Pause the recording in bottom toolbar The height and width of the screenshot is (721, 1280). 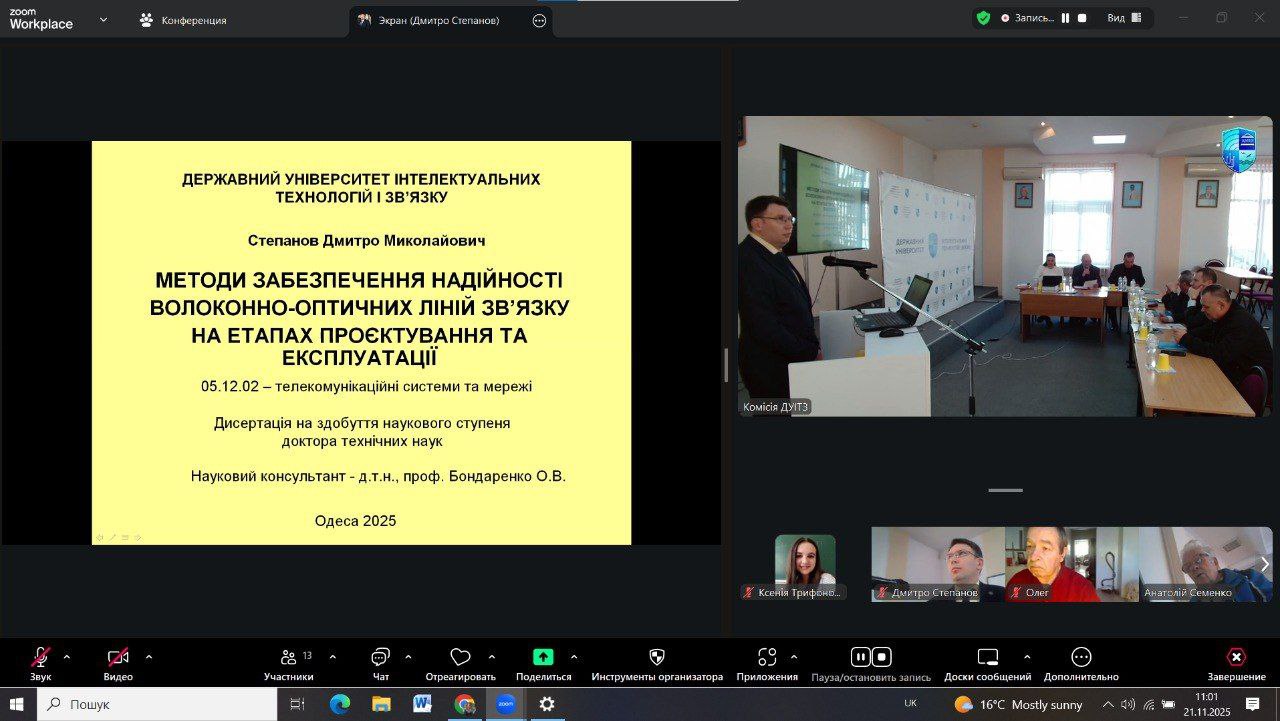(x=860, y=657)
